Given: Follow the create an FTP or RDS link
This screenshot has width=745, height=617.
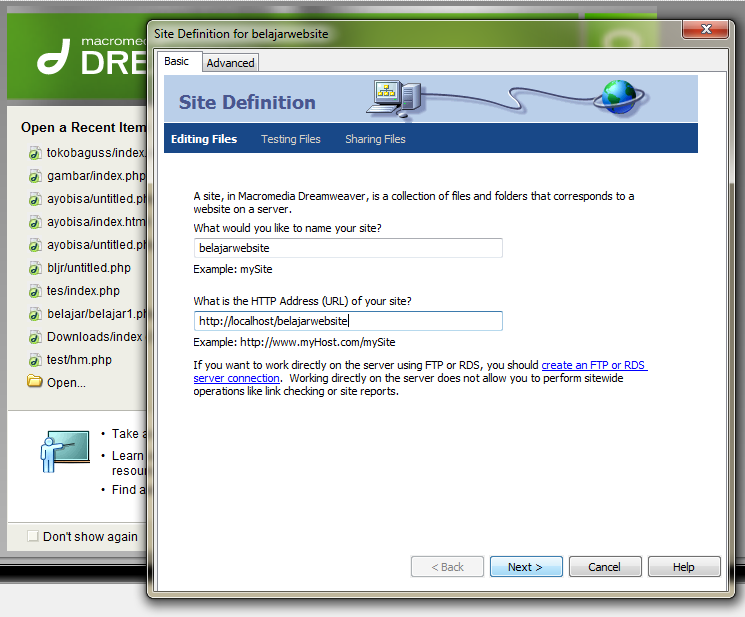Looking at the screenshot, I should tap(594, 365).
